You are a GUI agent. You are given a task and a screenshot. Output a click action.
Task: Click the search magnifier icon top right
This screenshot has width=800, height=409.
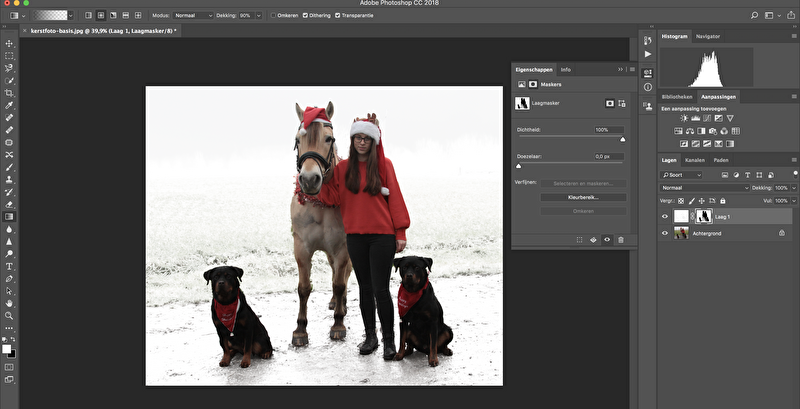pos(755,15)
